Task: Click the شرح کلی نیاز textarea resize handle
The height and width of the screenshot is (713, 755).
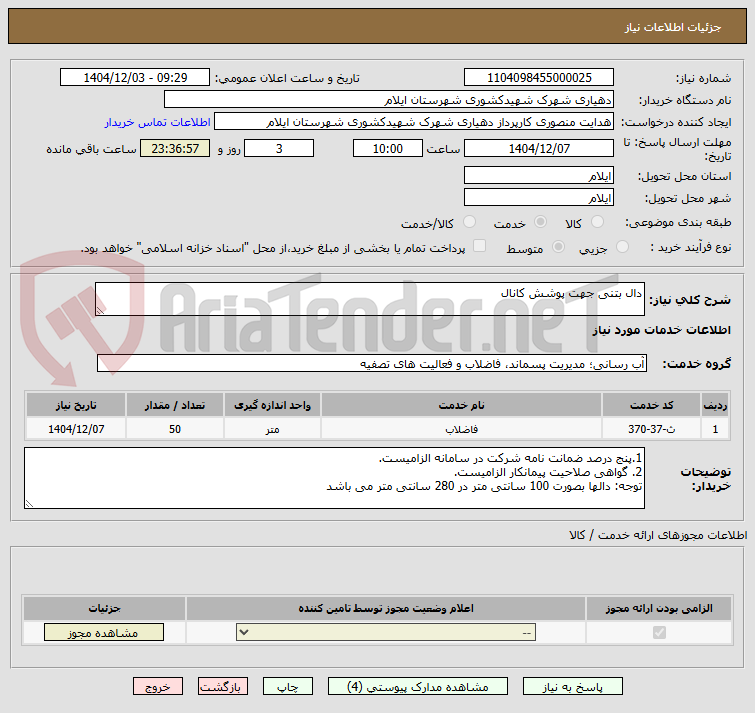Action: (100, 311)
